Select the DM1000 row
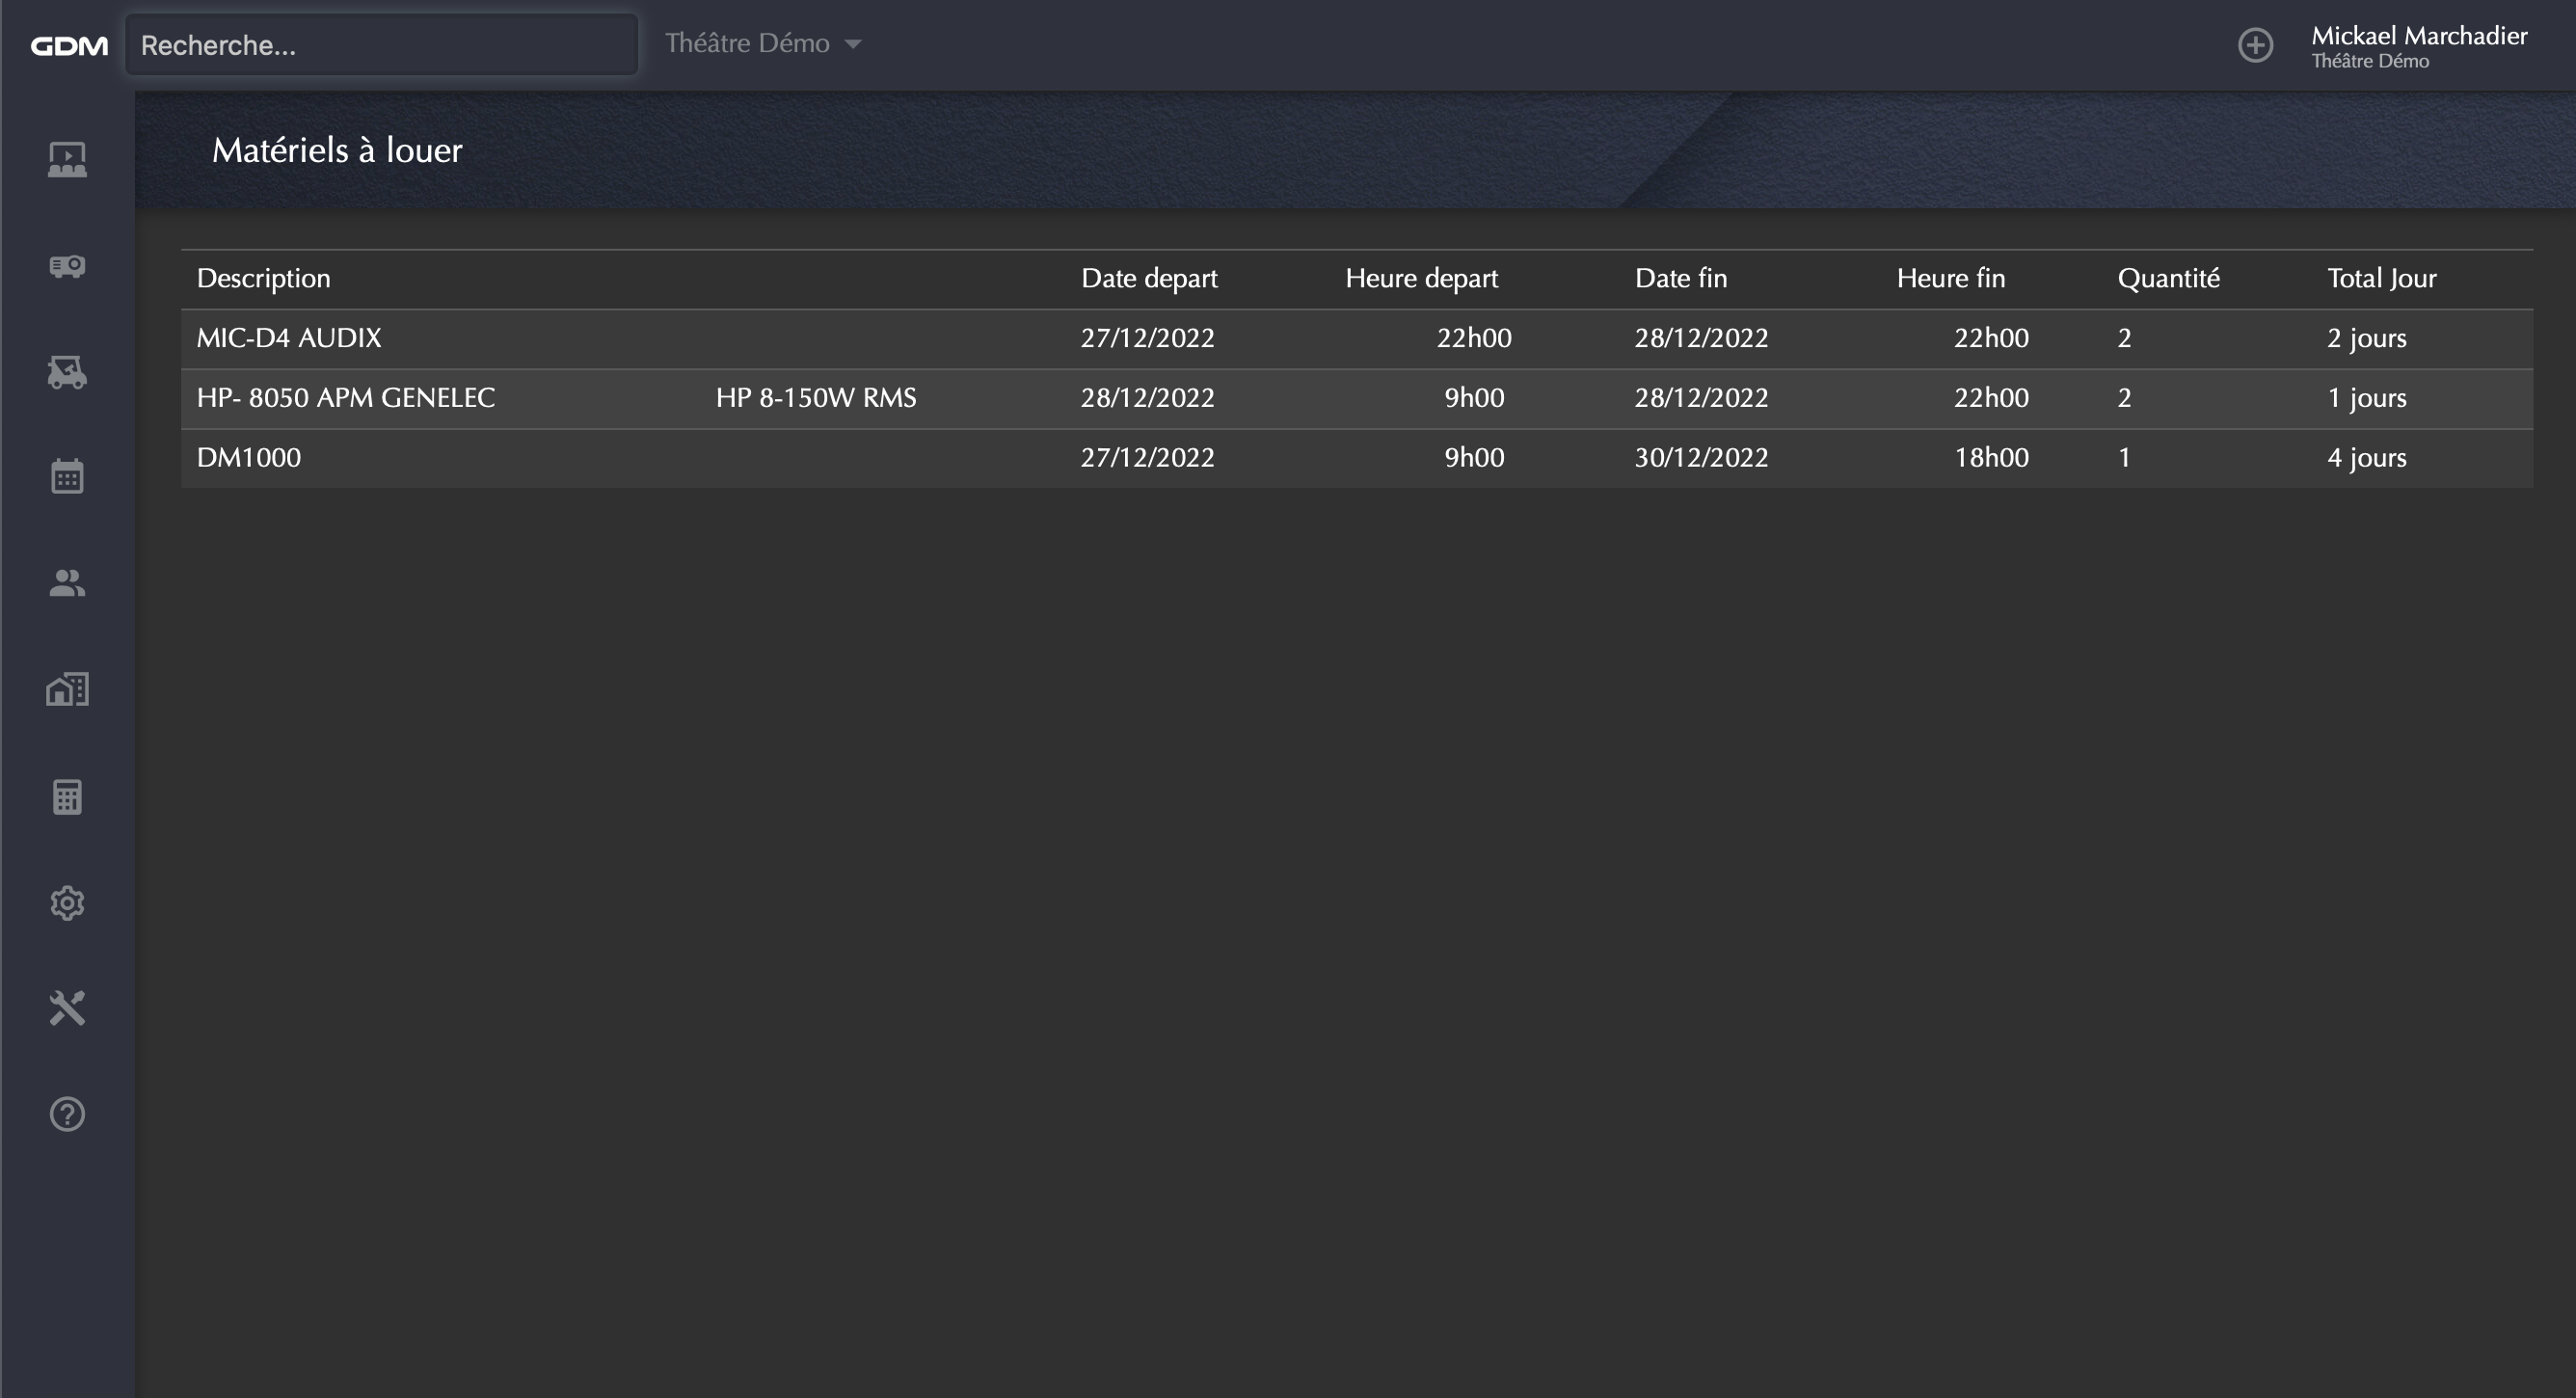 pos(1356,458)
